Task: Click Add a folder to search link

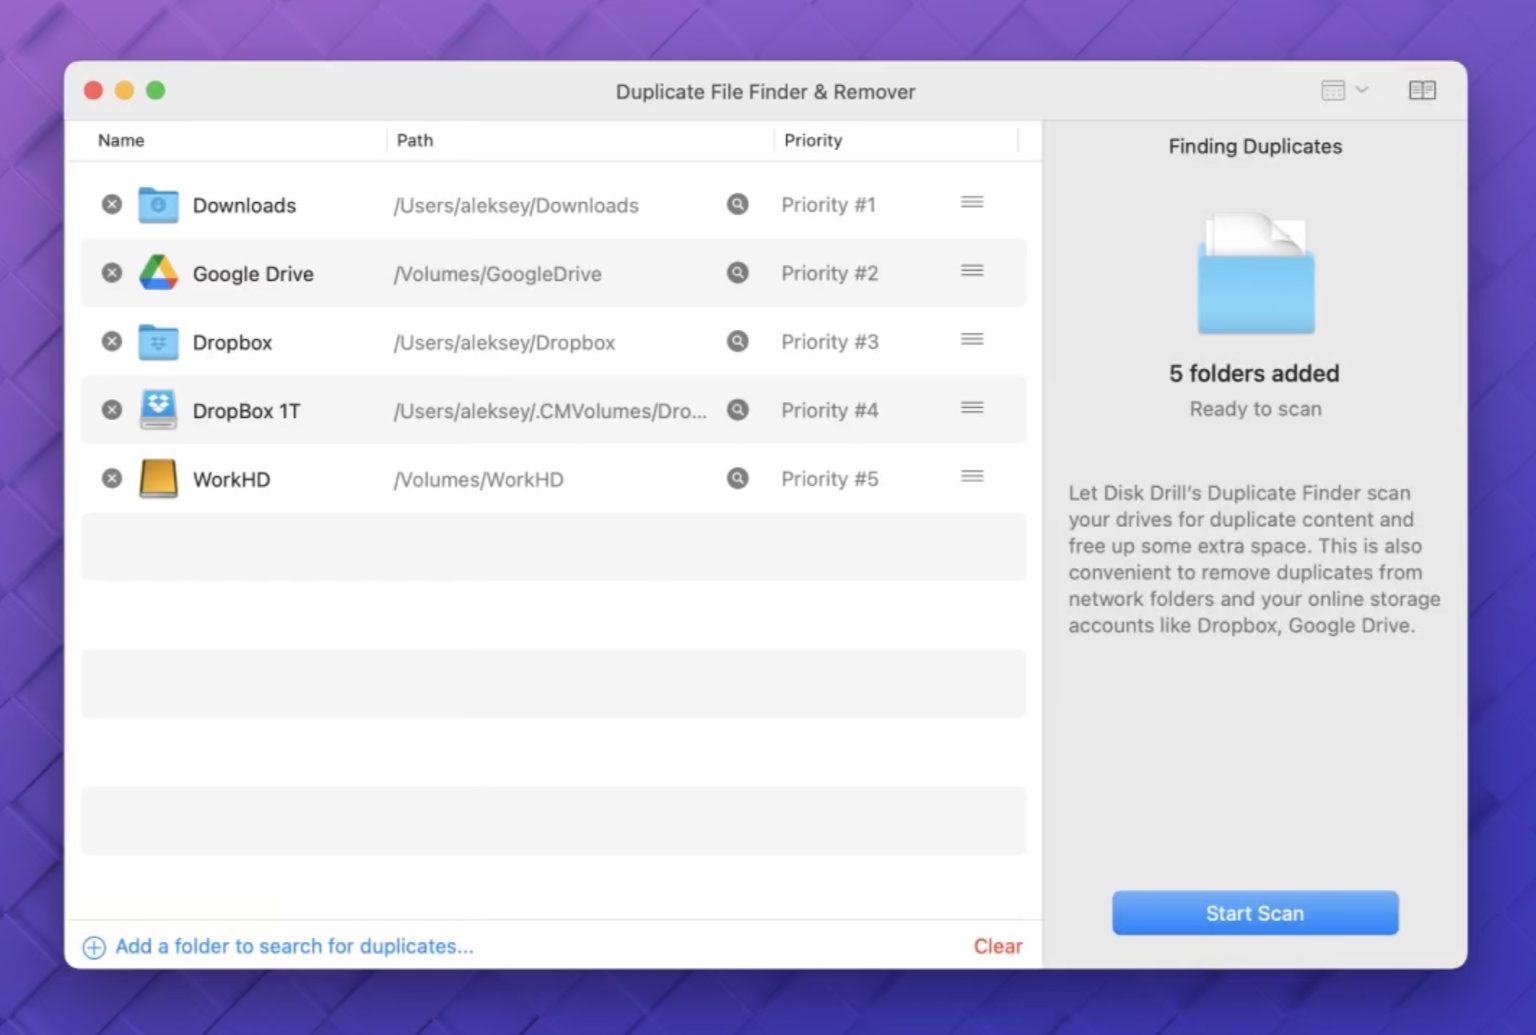Action: point(294,946)
